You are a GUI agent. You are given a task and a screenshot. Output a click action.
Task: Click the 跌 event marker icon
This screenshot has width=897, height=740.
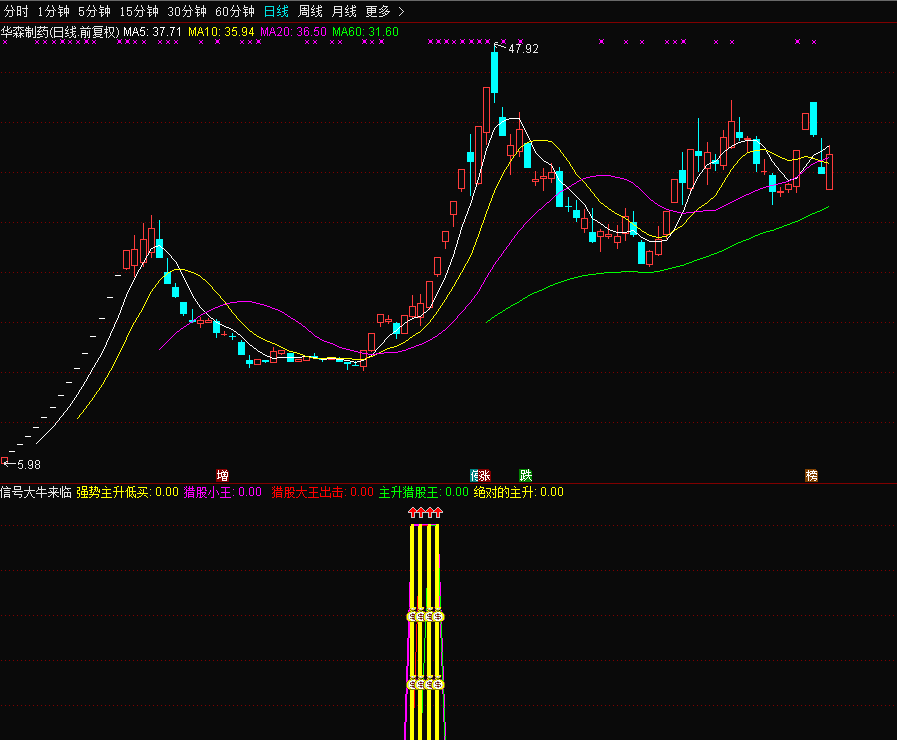[x=526, y=475]
